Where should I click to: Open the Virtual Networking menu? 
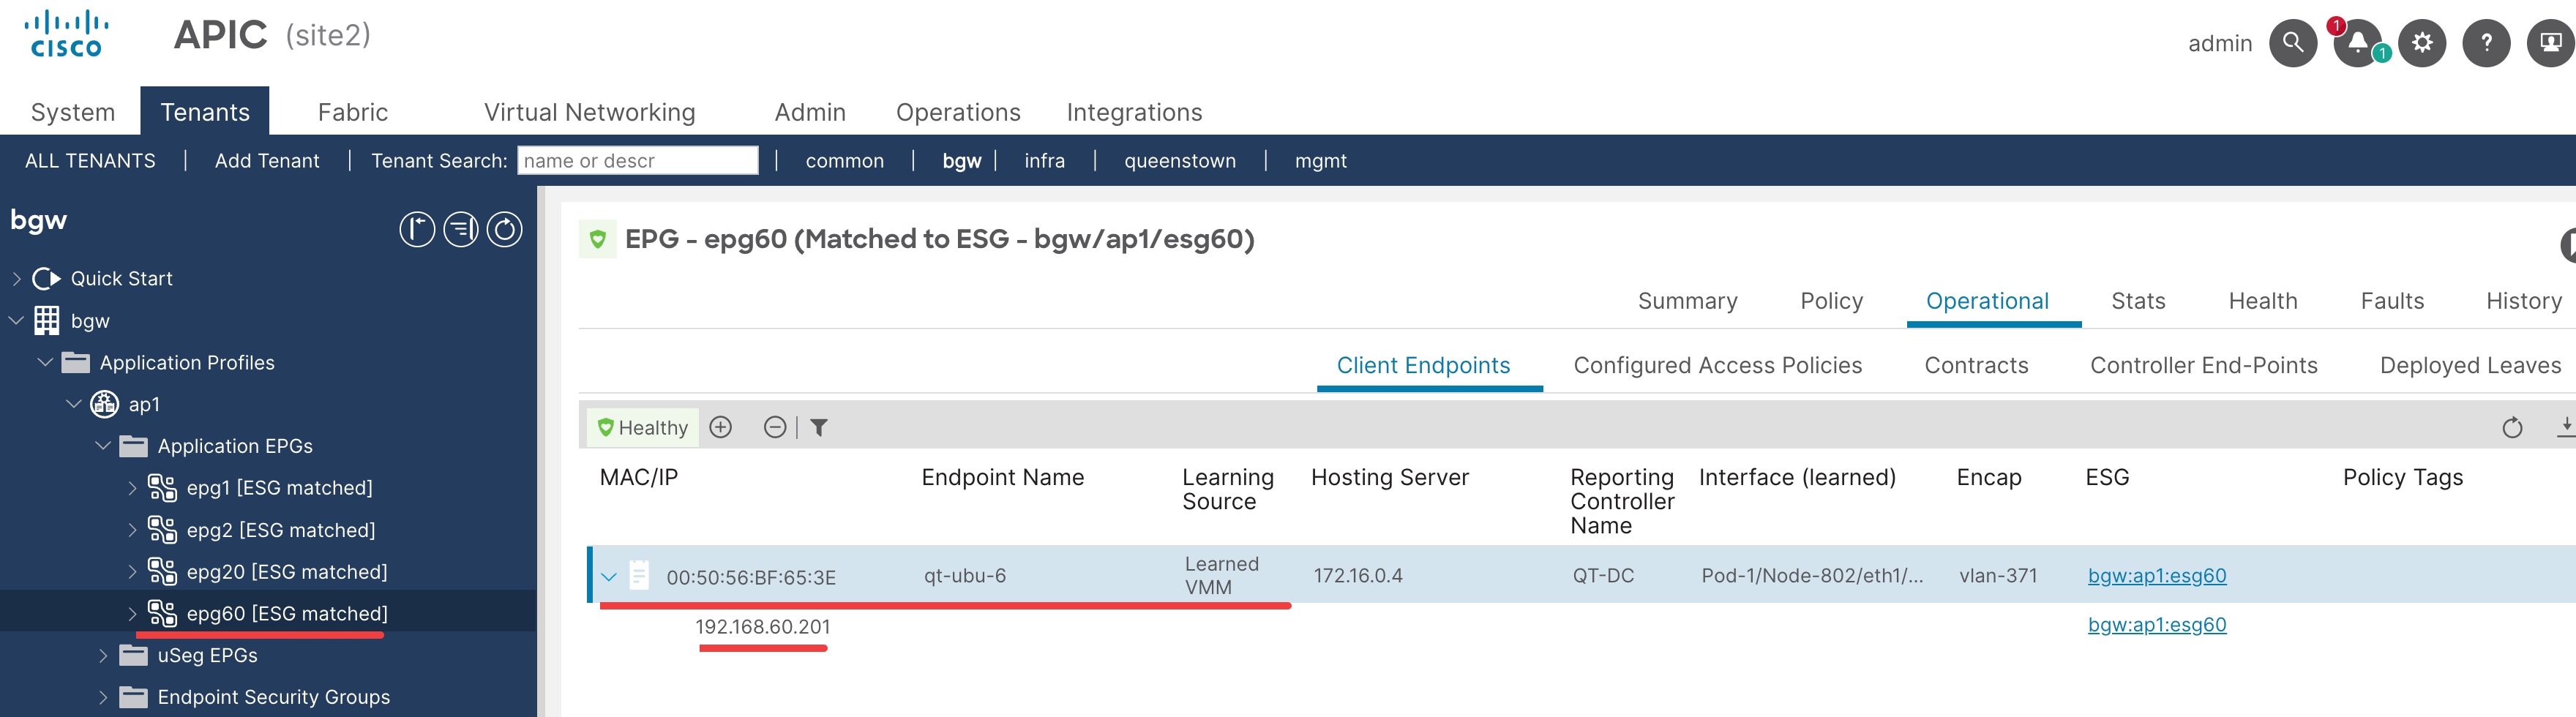click(x=589, y=112)
